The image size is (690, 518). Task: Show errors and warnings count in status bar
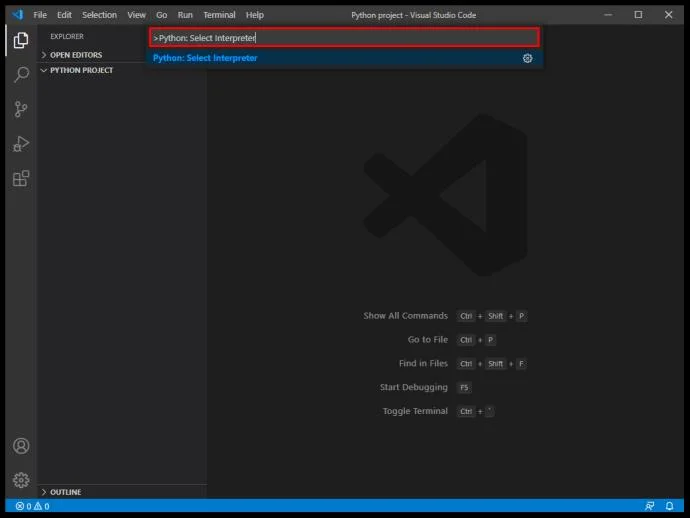point(33,506)
